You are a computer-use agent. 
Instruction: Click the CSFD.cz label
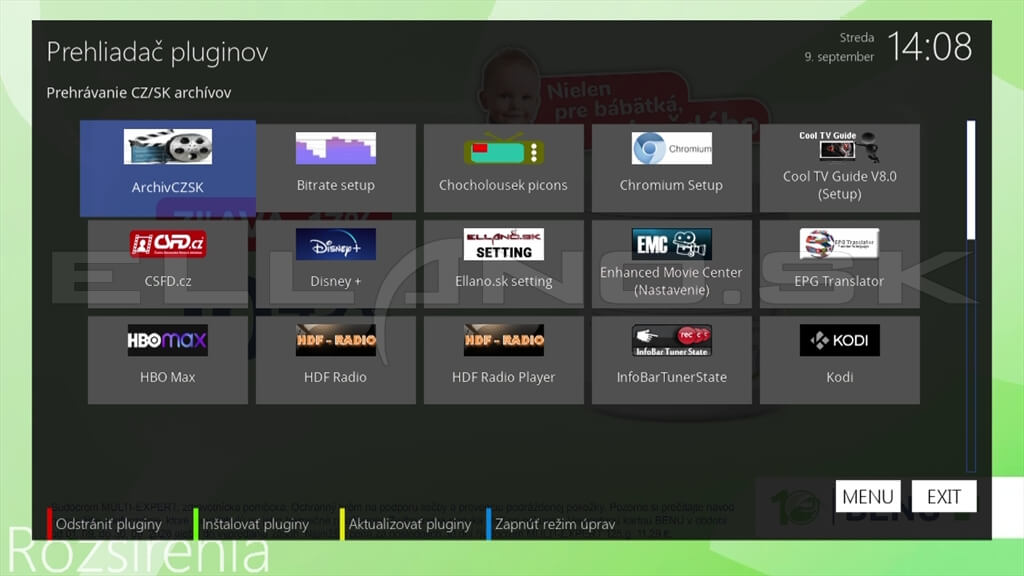pyautogui.click(x=168, y=281)
